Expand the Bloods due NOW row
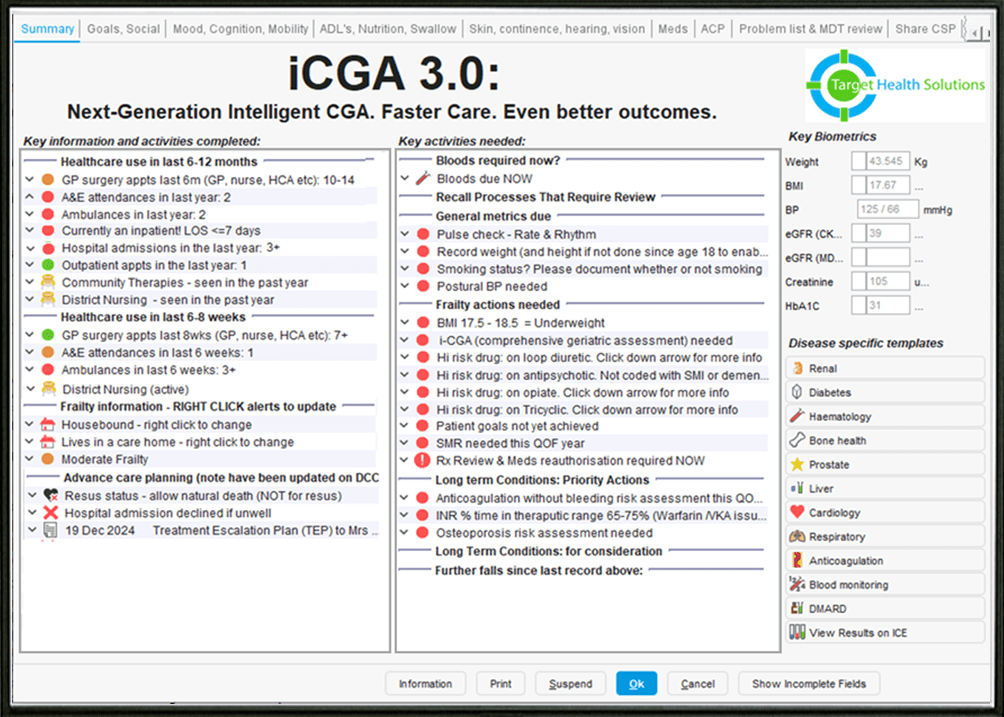The width and height of the screenshot is (1004, 717). (x=405, y=179)
